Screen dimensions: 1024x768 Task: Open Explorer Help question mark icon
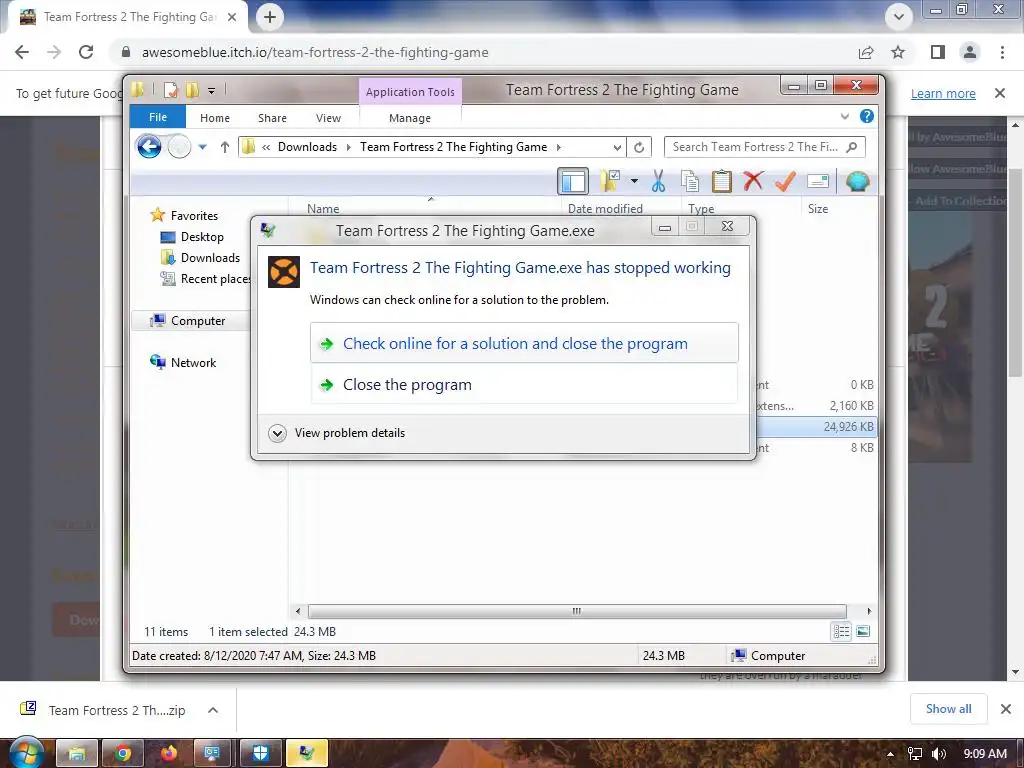pyautogui.click(x=867, y=116)
